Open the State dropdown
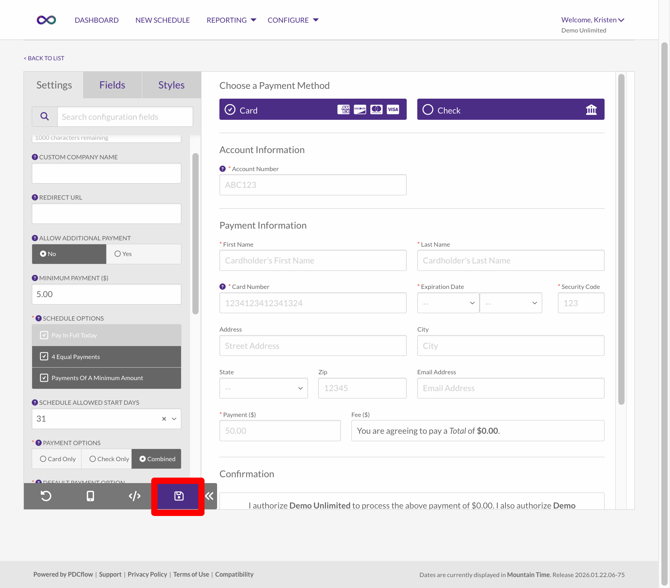Screen dimensions: 670x588 263,388
